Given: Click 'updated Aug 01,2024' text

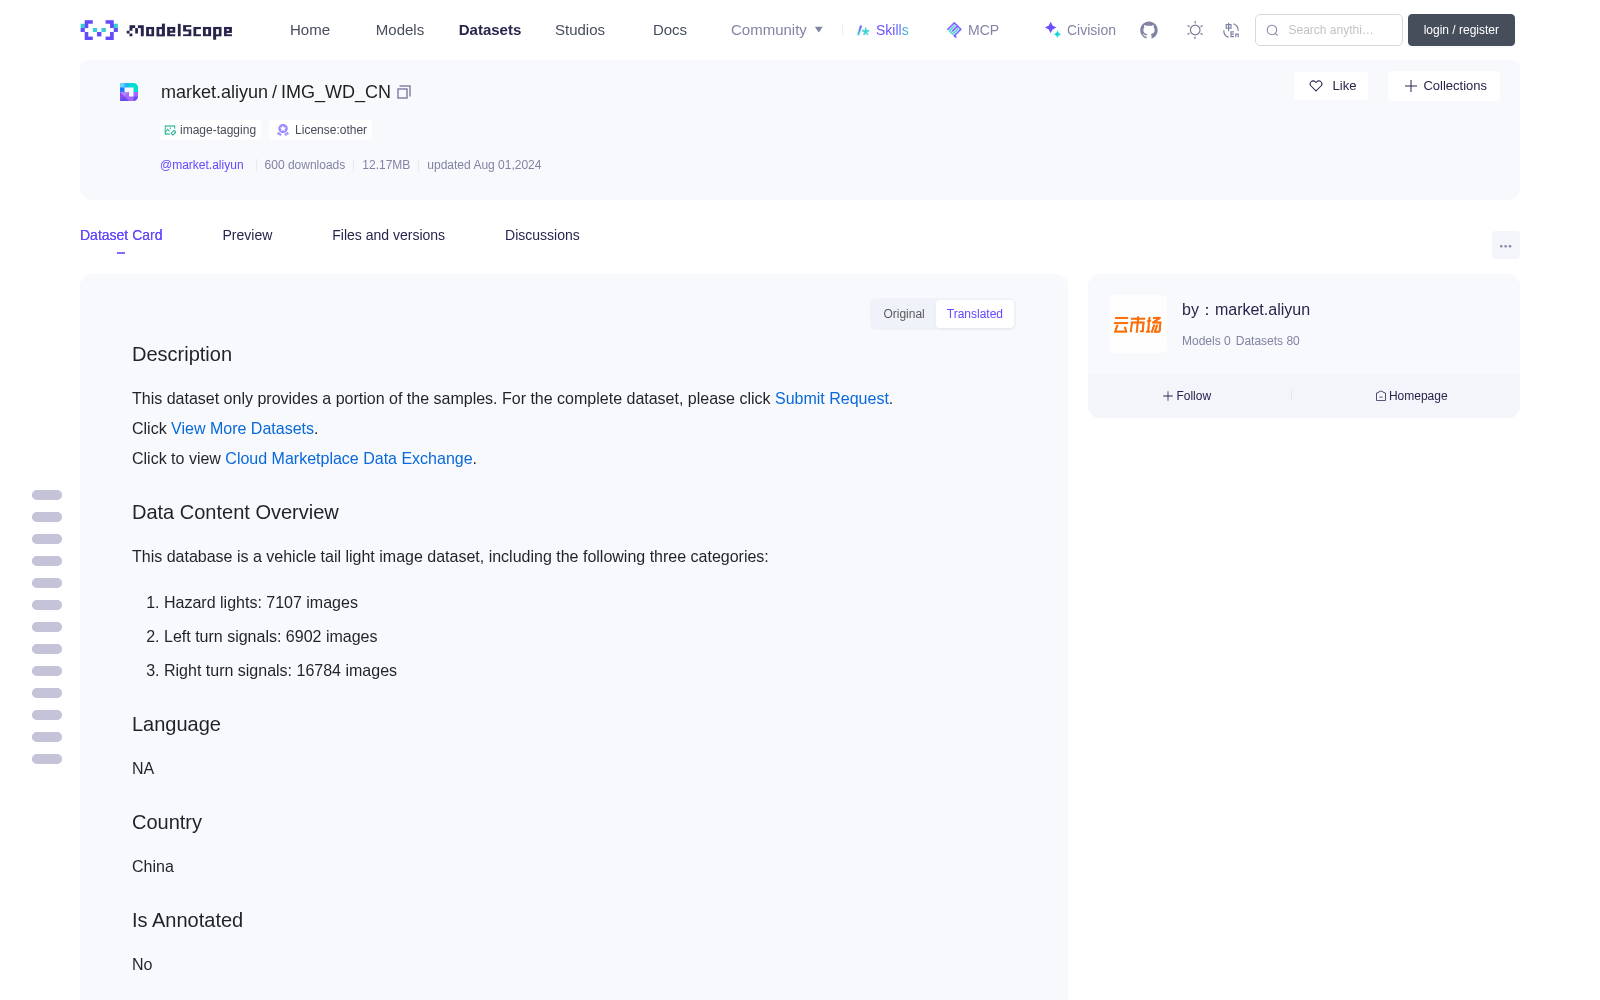Looking at the screenshot, I should point(484,165).
